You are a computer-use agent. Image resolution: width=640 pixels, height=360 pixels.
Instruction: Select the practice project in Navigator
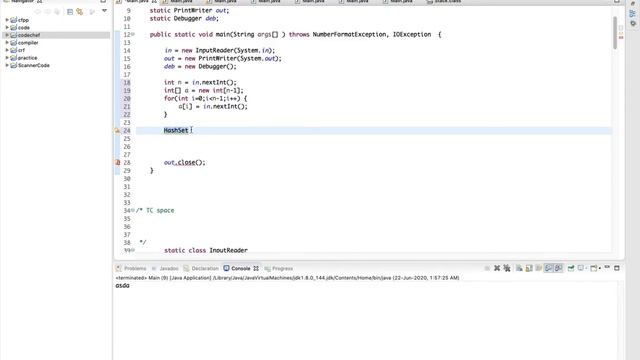click(27, 58)
